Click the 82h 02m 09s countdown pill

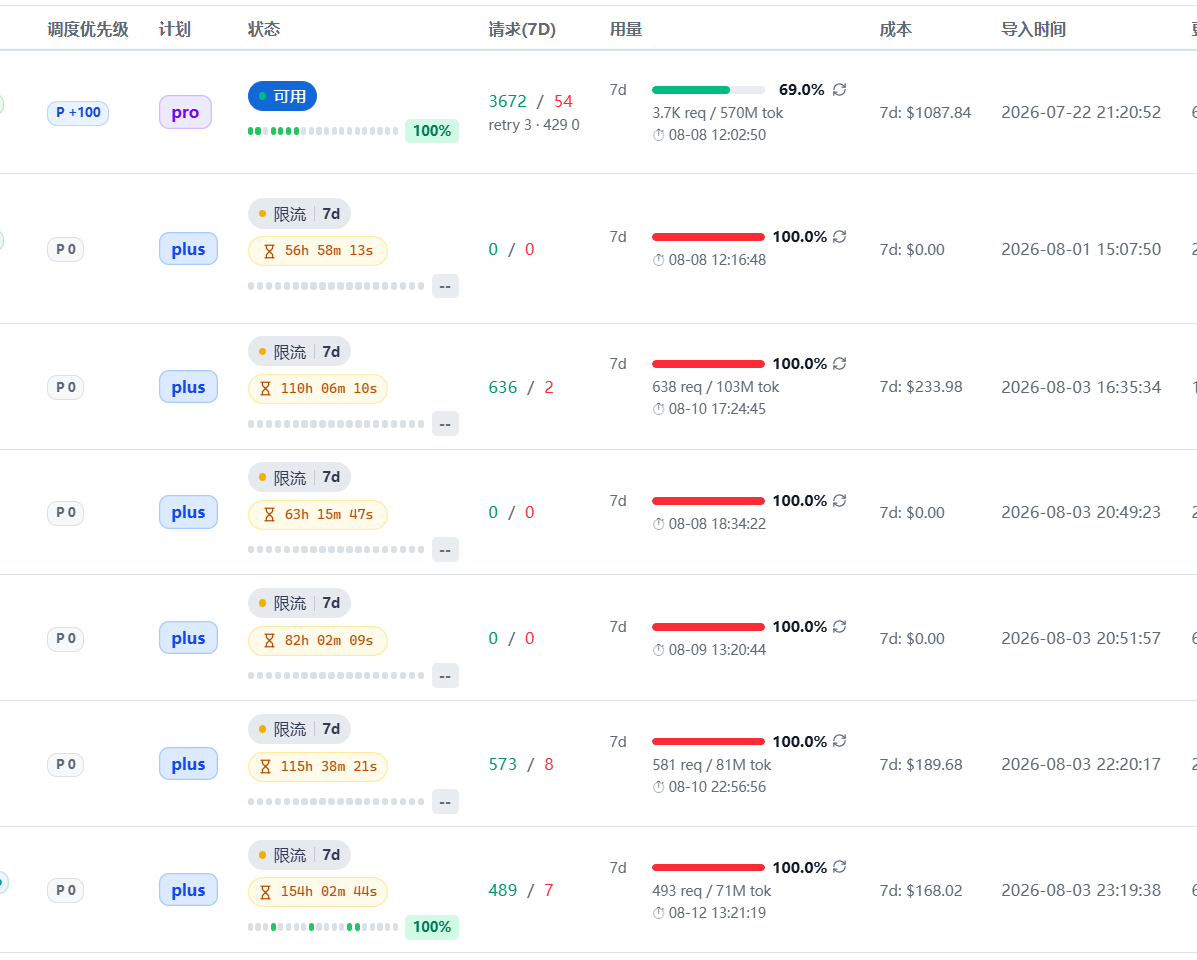coord(318,640)
